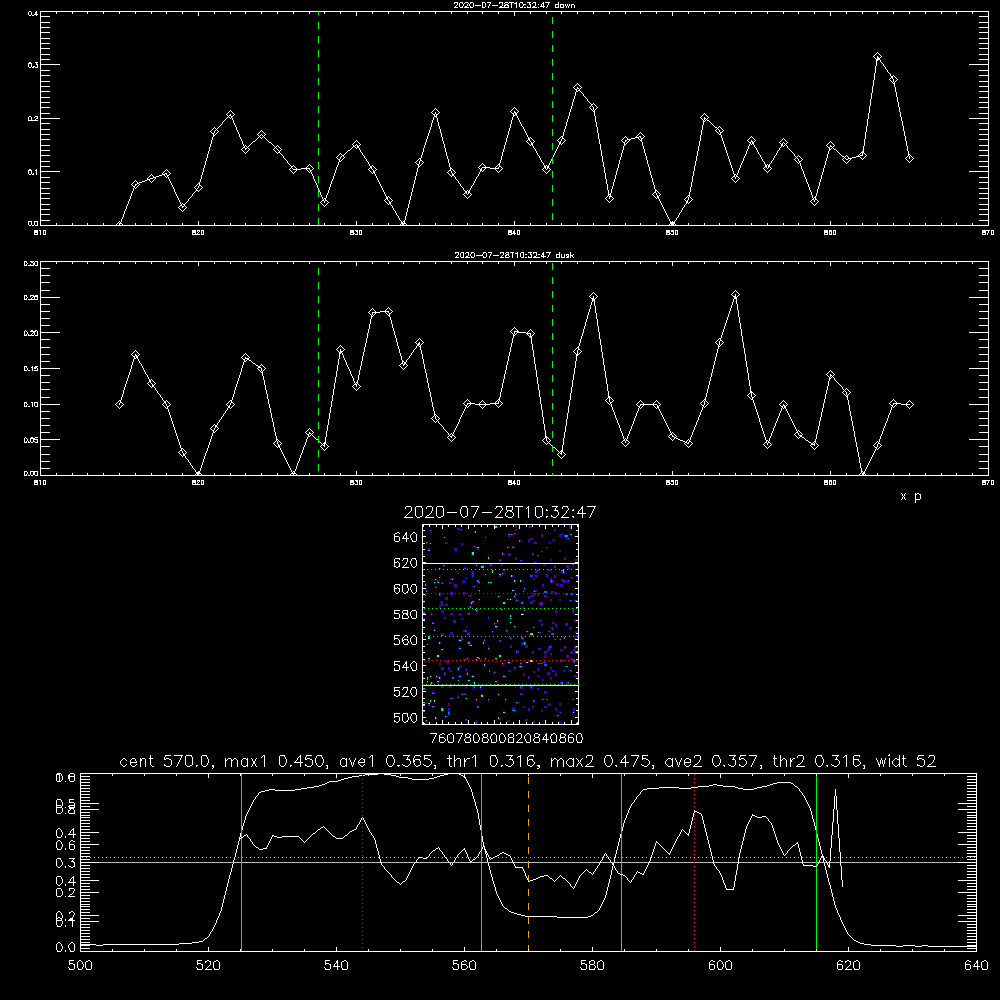This screenshot has width=1000, height=1000.
Task: Click the dawn plot title text
Action: [514, 5]
